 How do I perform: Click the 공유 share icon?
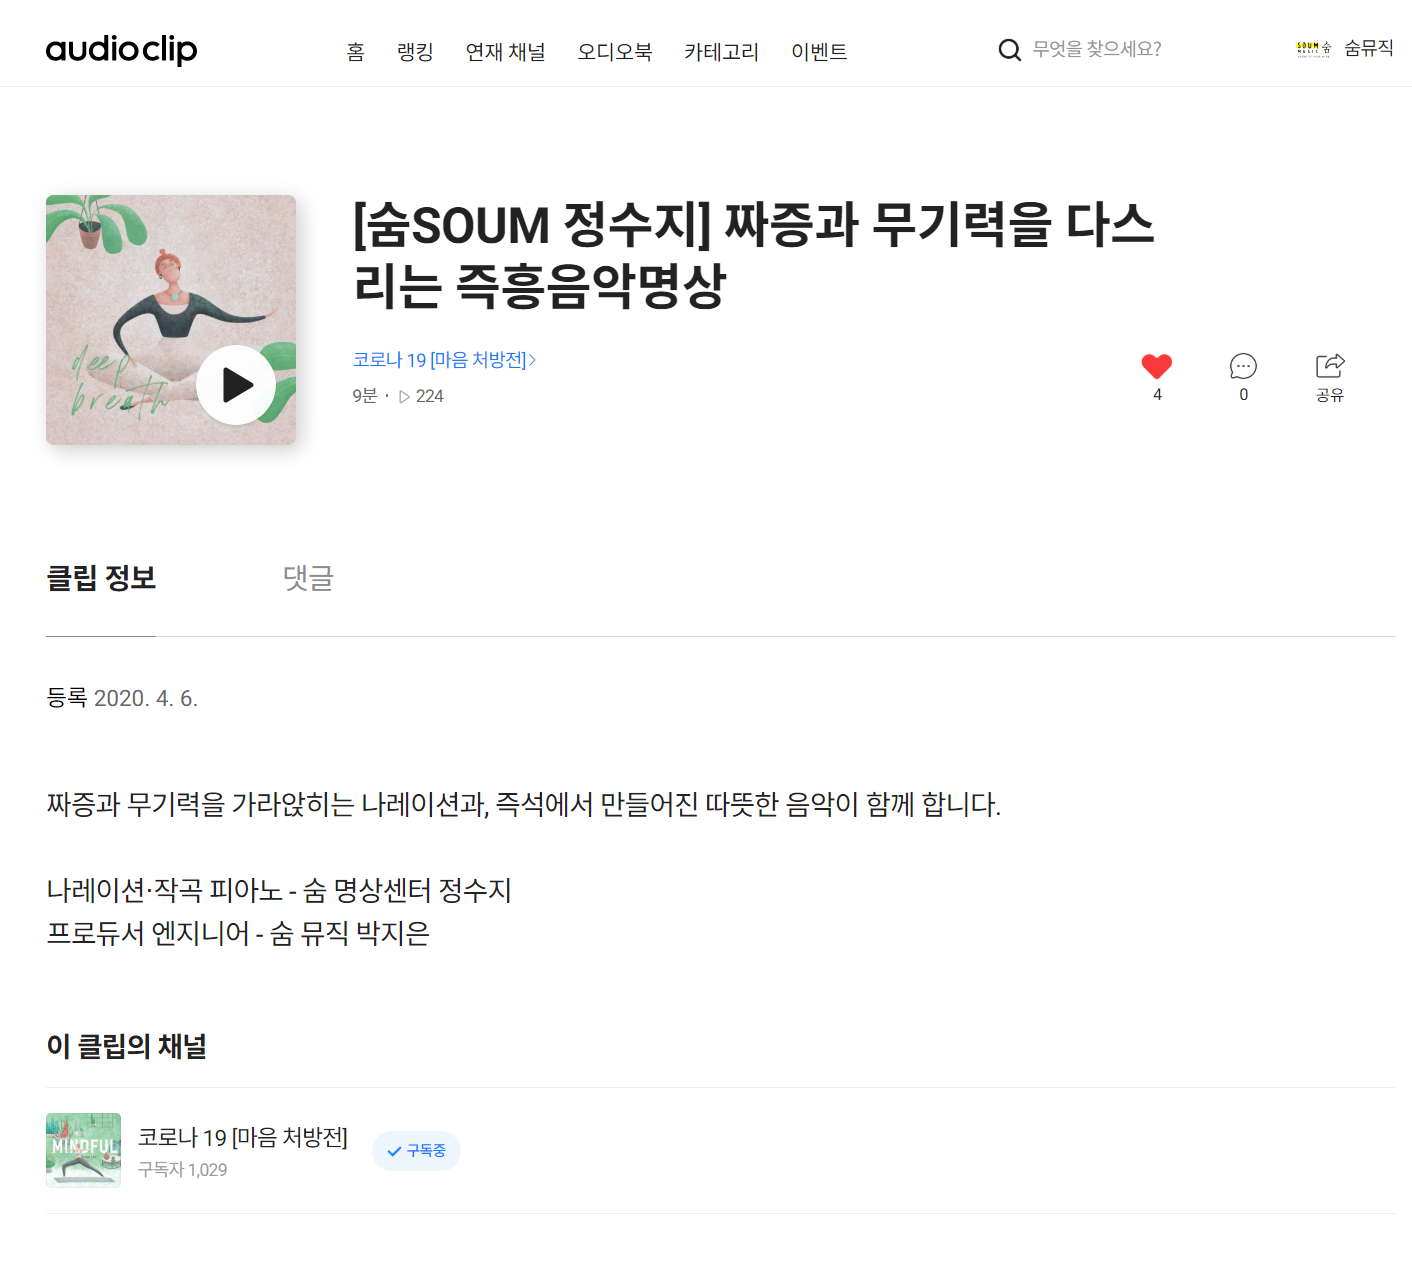pyautogui.click(x=1330, y=366)
